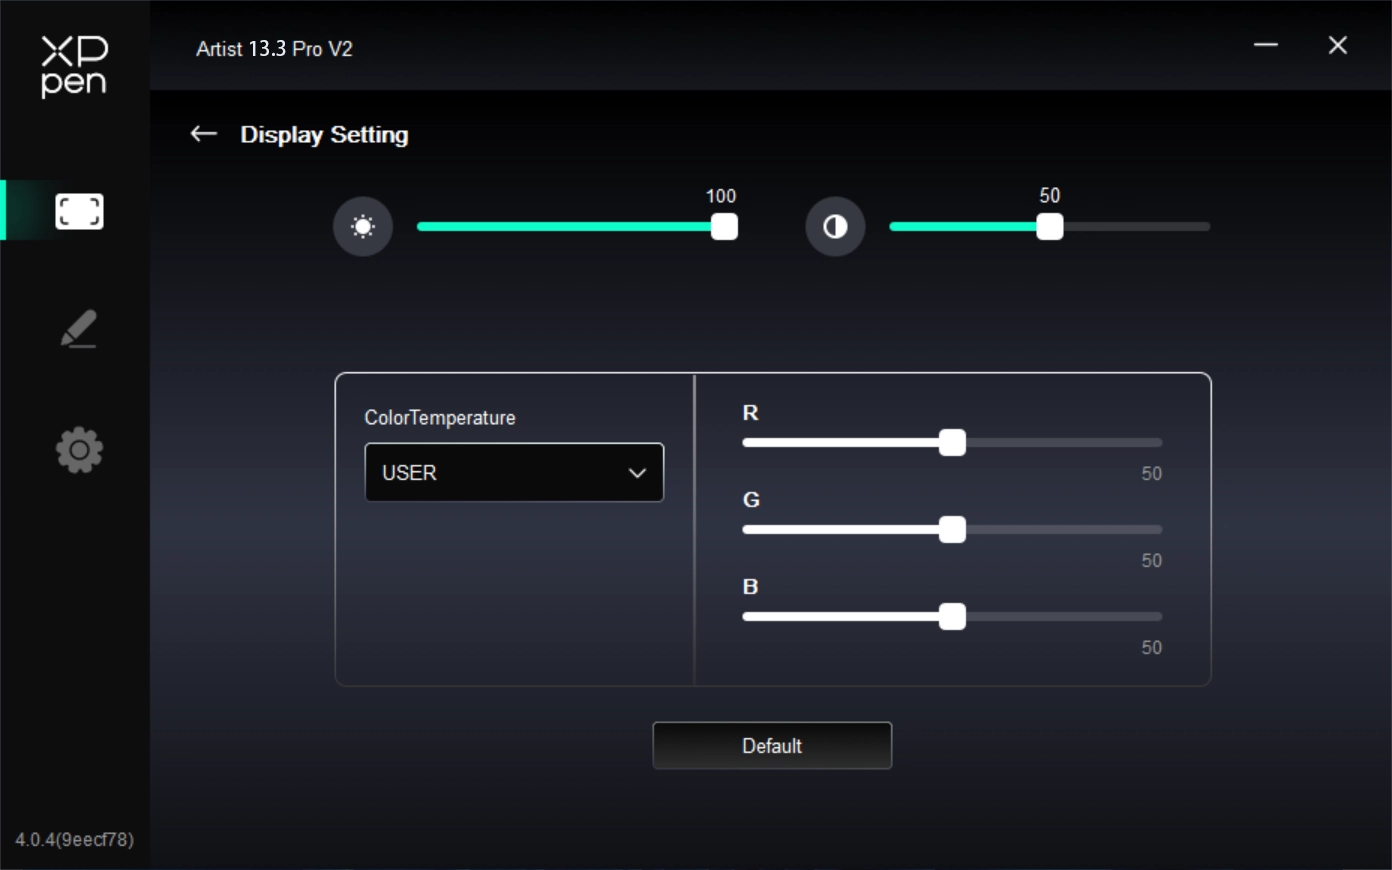Click the contrast slider handle at 50
The height and width of the screenshot is (870, 1392).
click(1049, 227)
